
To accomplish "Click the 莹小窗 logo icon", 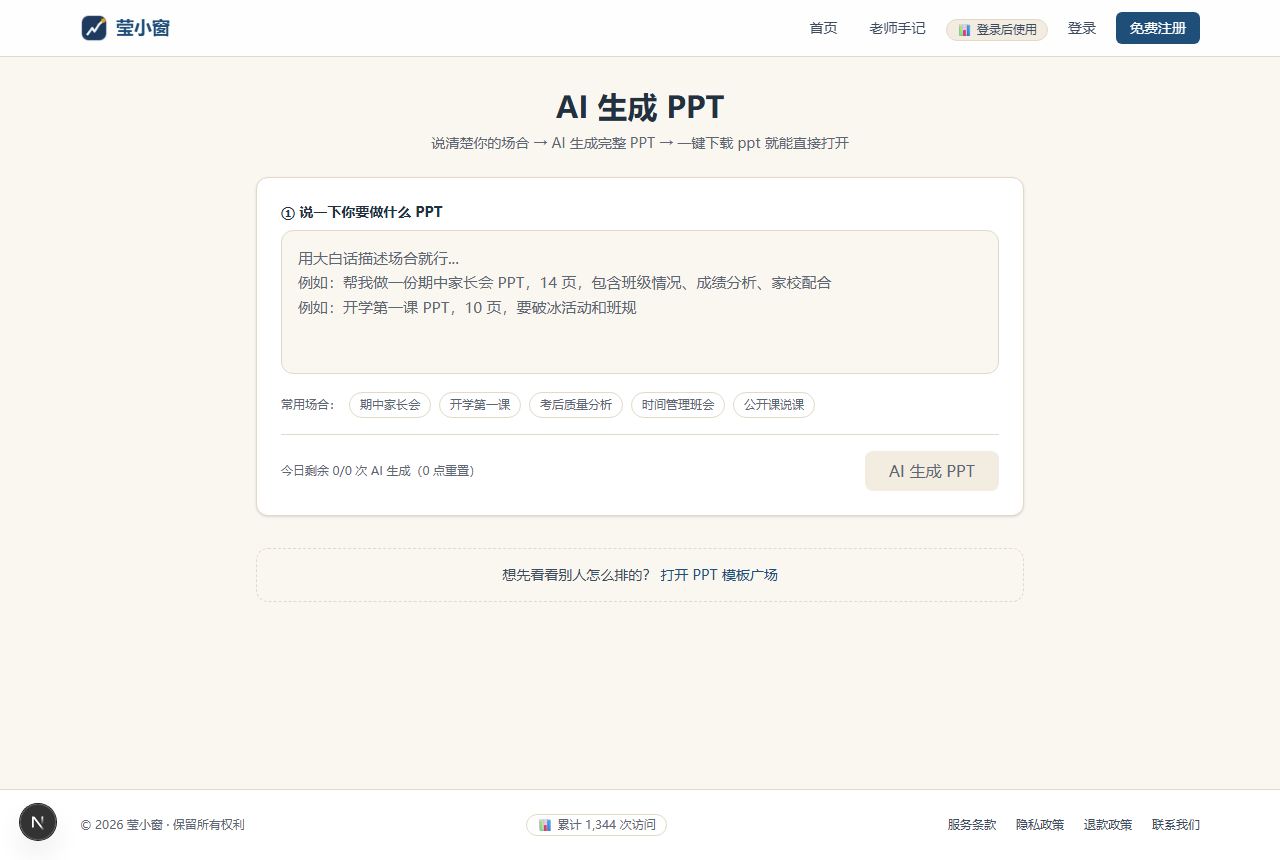I will point(94,28).
